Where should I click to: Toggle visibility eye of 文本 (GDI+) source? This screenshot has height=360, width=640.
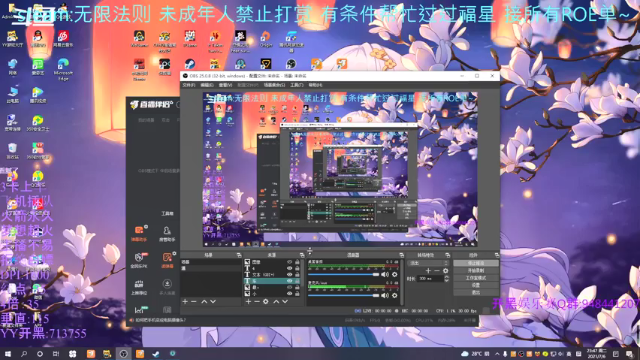tap(289, 275)
